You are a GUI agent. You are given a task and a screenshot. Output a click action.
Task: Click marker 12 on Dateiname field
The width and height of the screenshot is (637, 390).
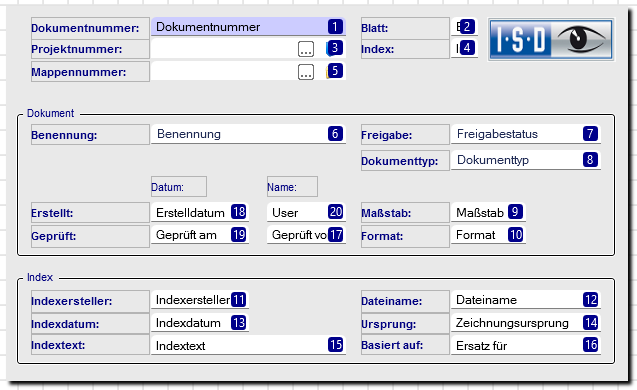[590, 300]
